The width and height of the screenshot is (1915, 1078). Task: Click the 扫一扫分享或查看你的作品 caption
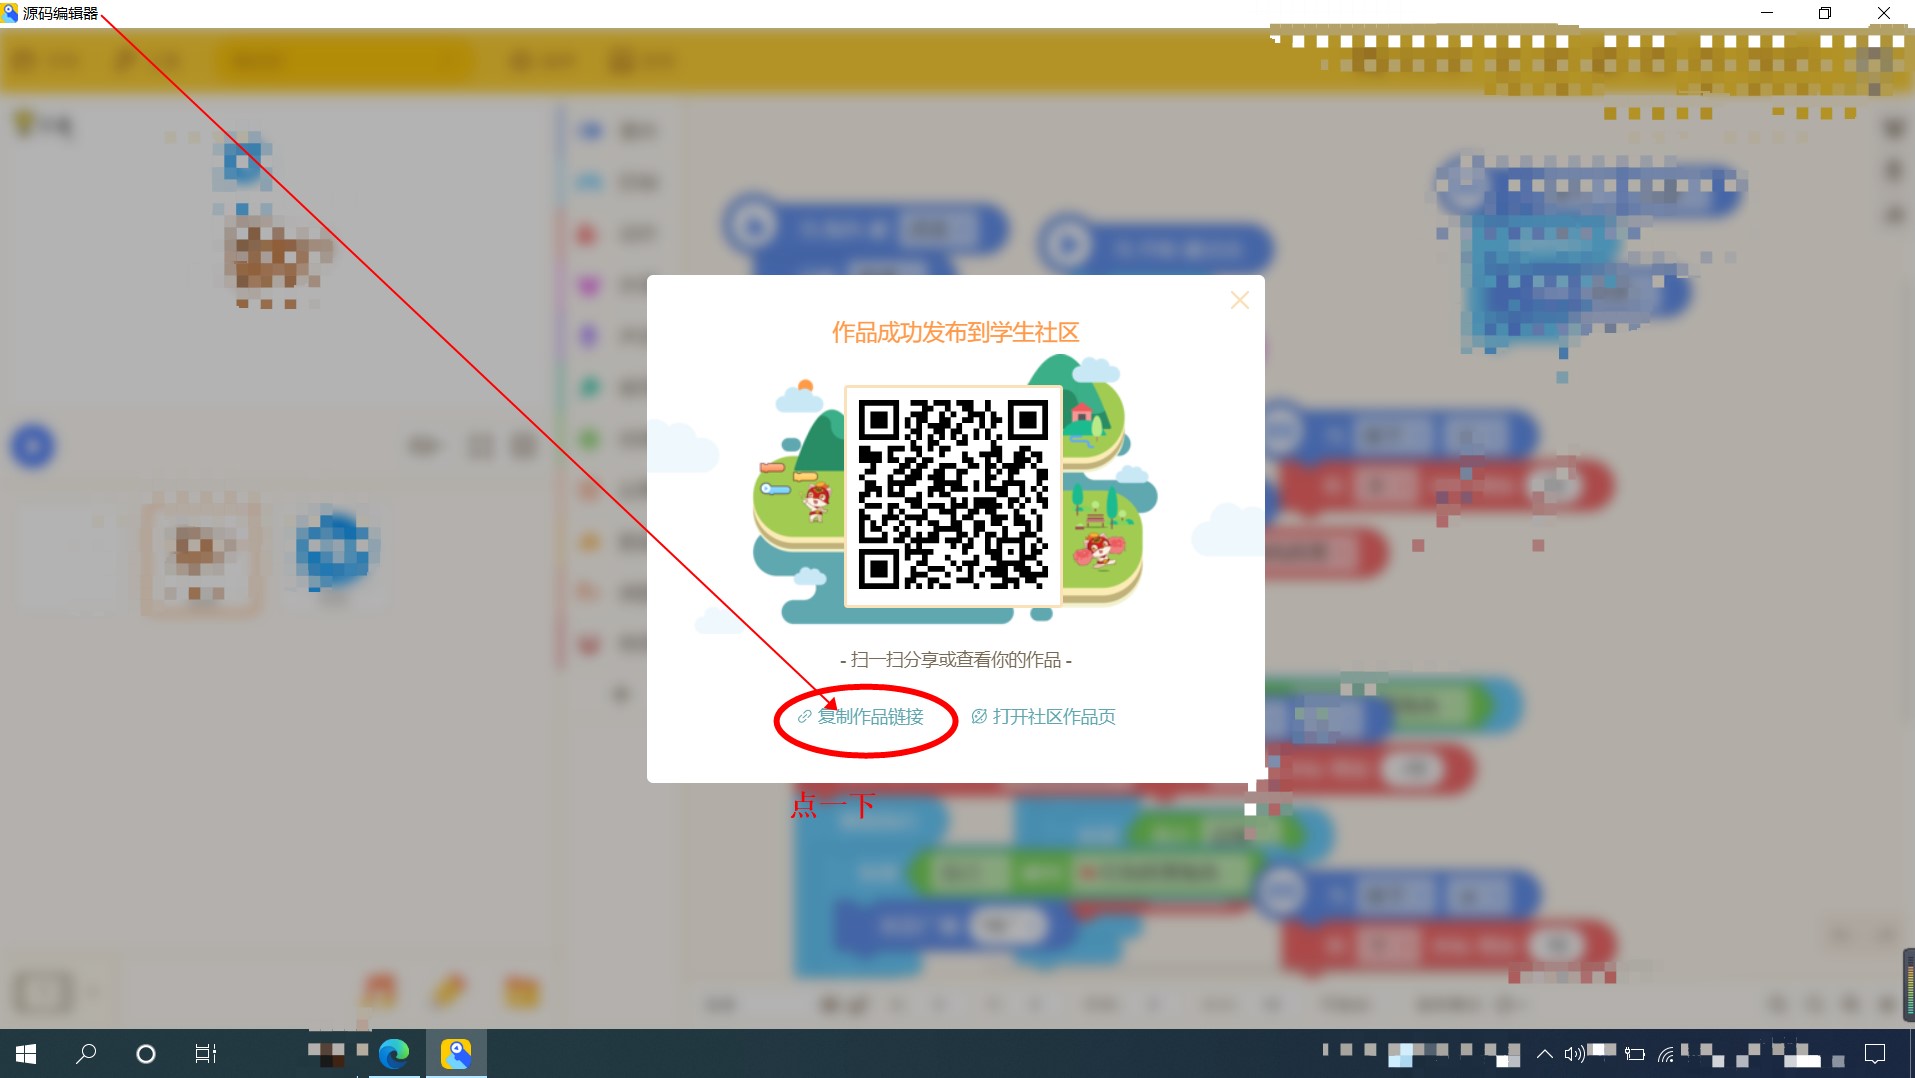pyautogui.click(x=956, y=660)
